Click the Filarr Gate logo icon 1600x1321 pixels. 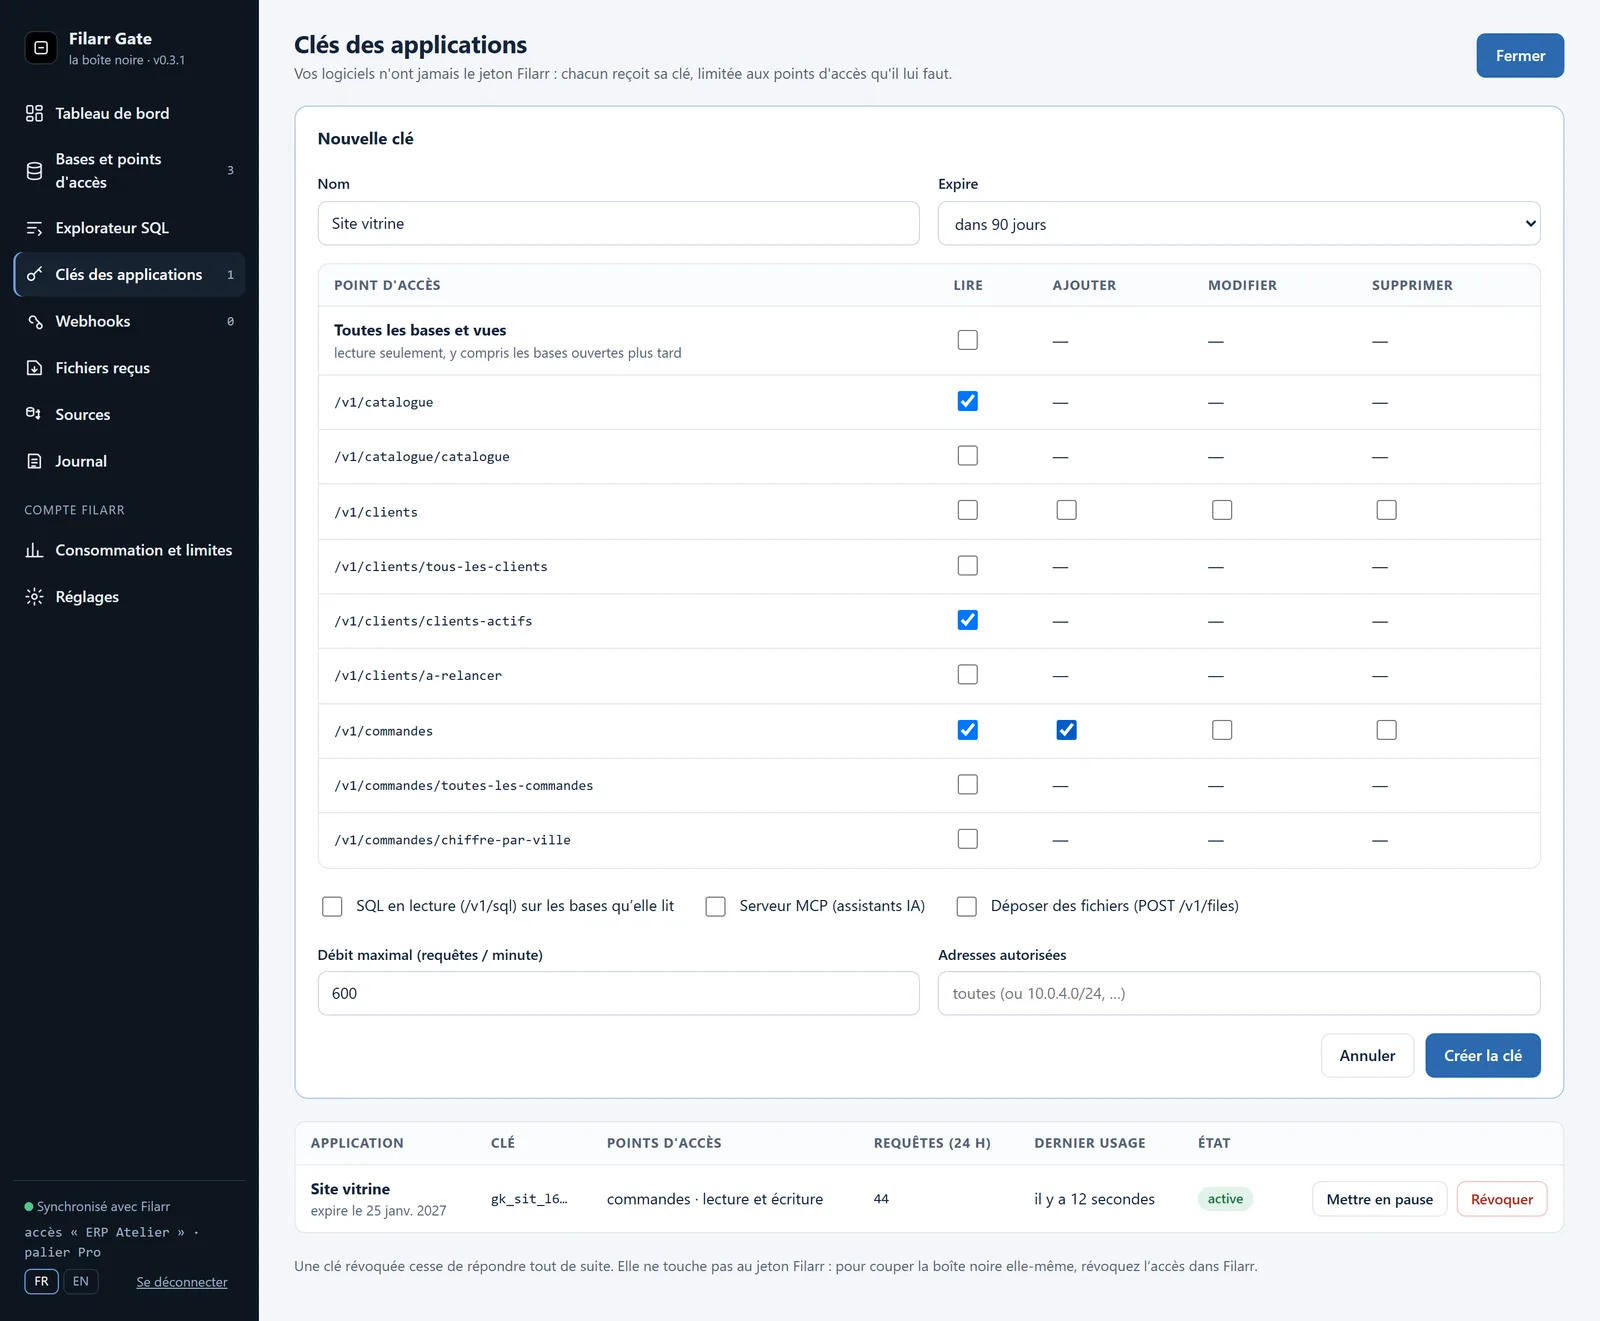(x=41, y=47)
